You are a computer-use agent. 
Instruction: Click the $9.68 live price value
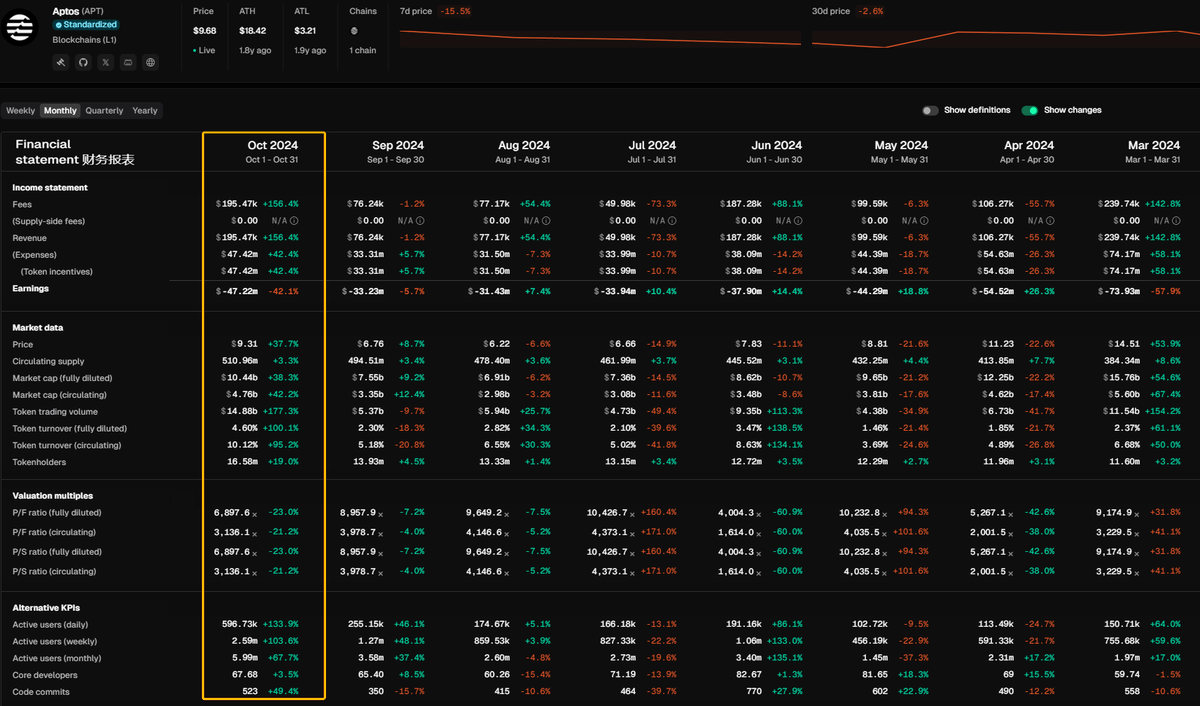tap(205, 30)
